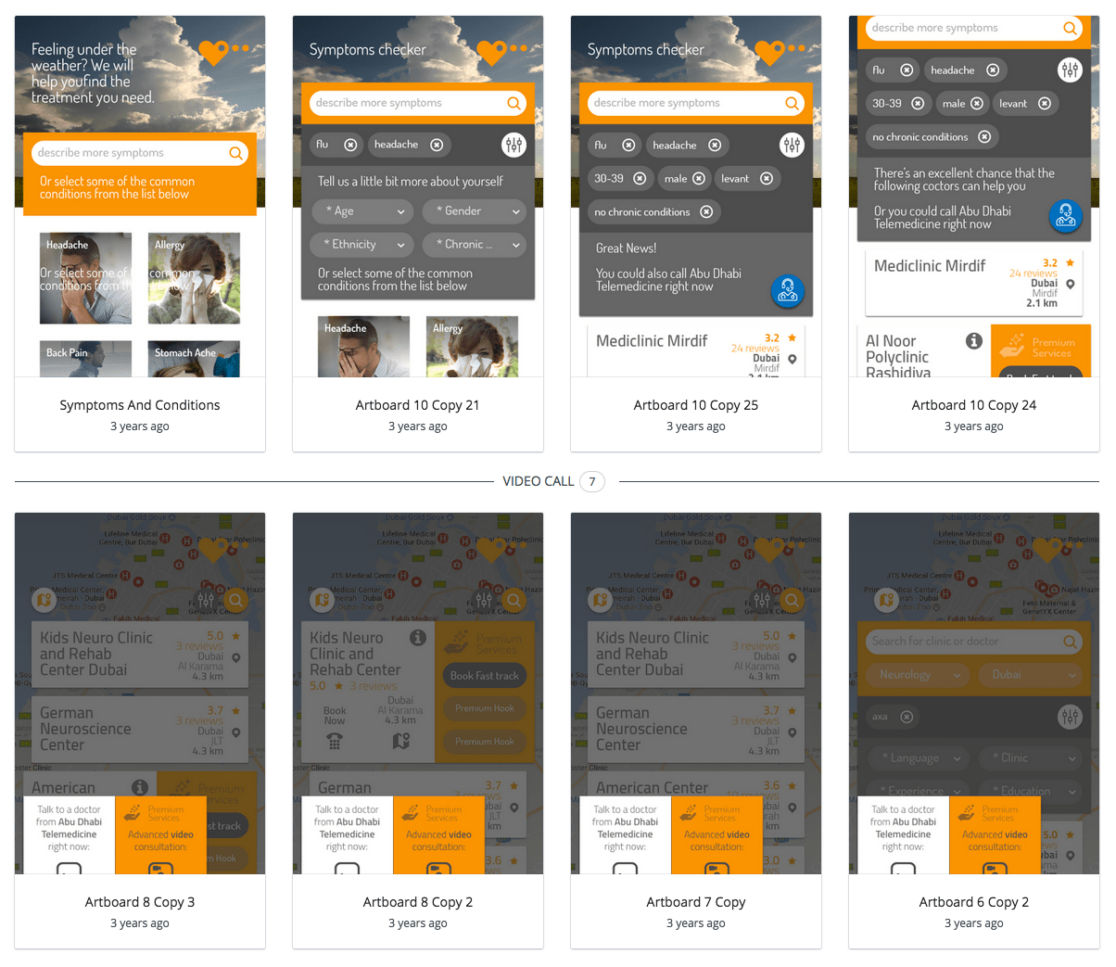1116x967 pixels.
Task: Open the Symptoms And Conditions title link
Action: tap(140, 405)
